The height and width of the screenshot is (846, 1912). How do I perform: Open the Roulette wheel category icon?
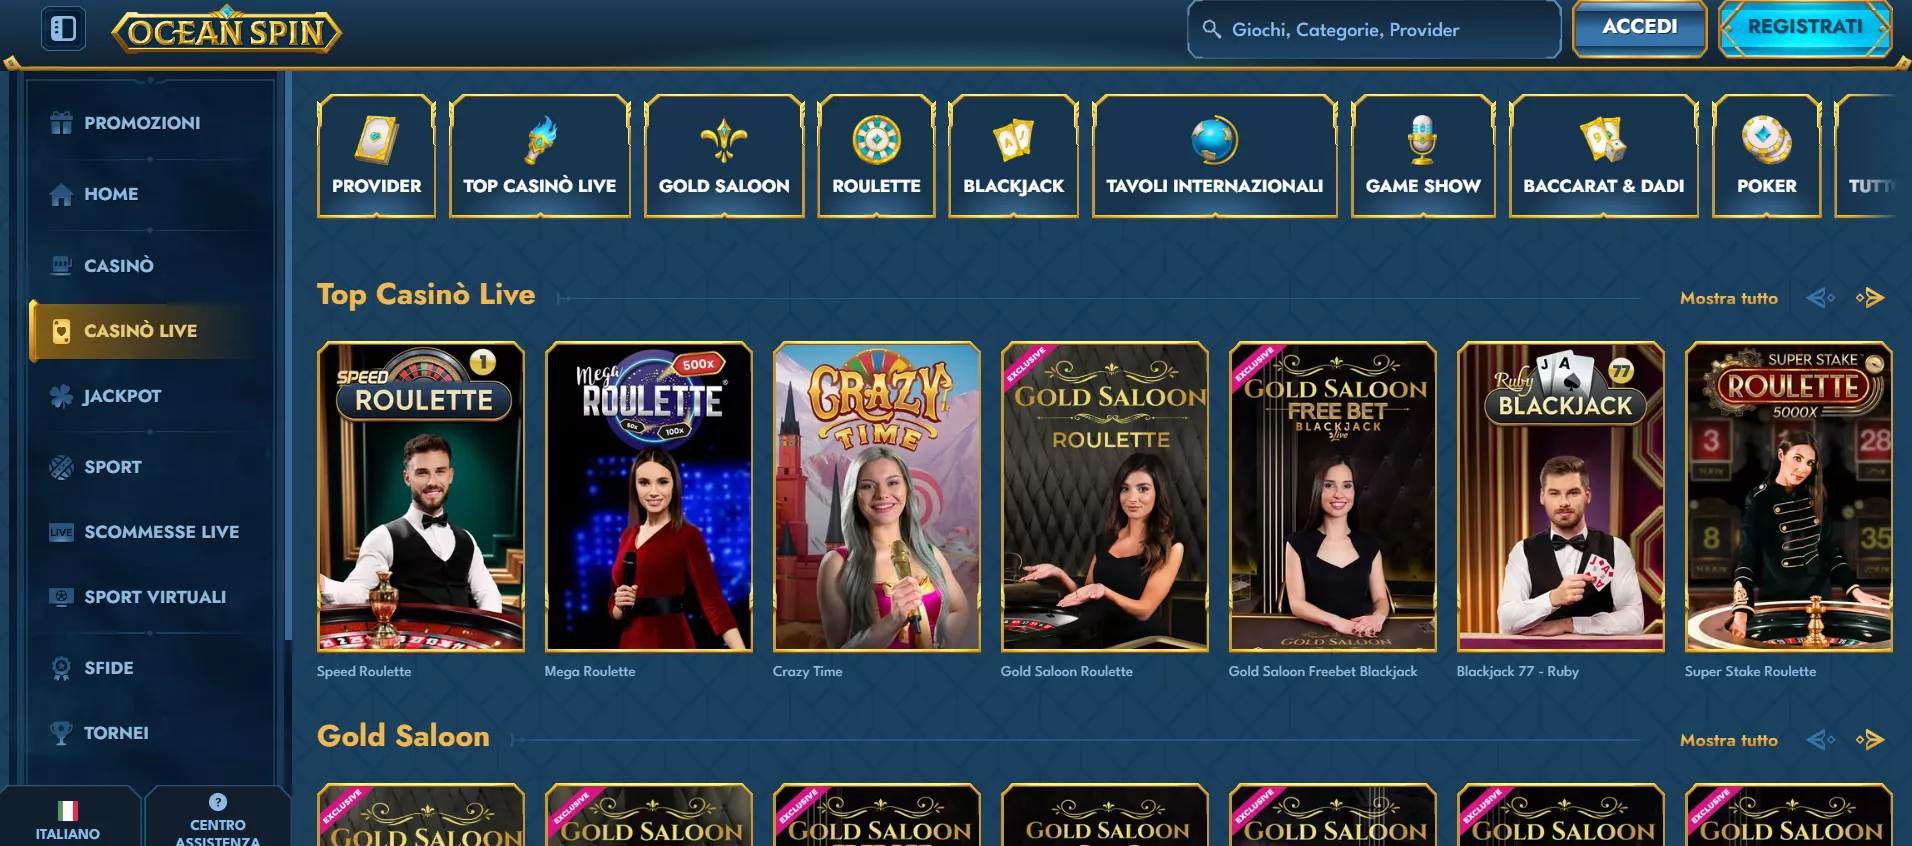click(876, 139)
